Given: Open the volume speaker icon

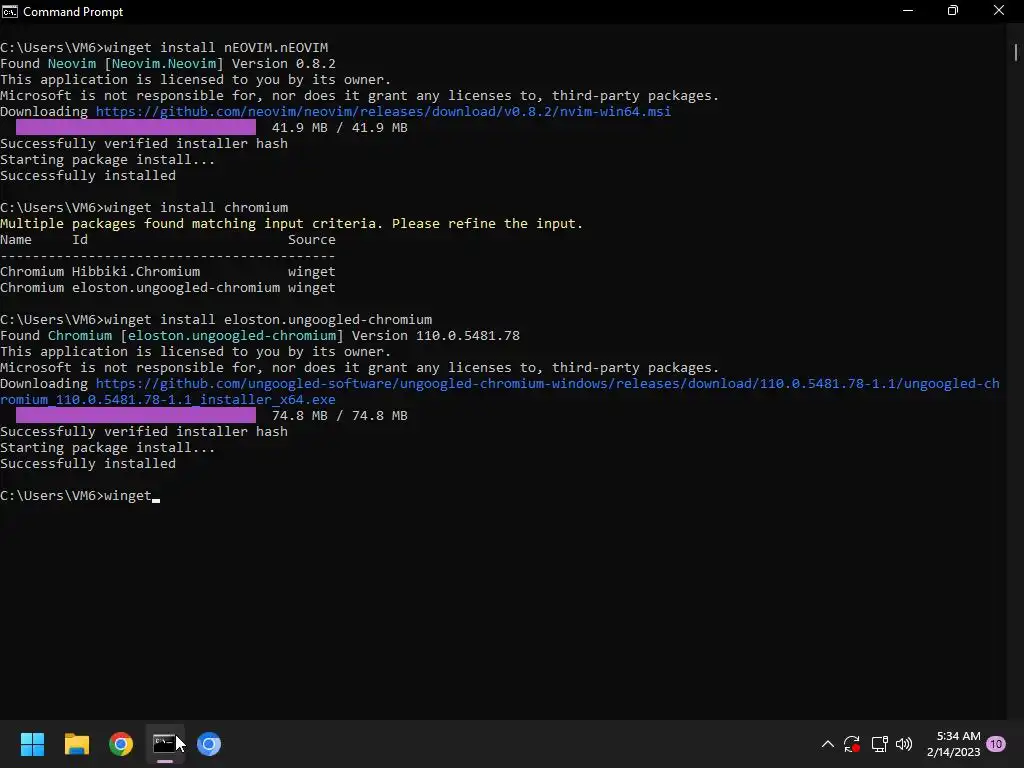Looking at the screenshot, I should [904, 744].
